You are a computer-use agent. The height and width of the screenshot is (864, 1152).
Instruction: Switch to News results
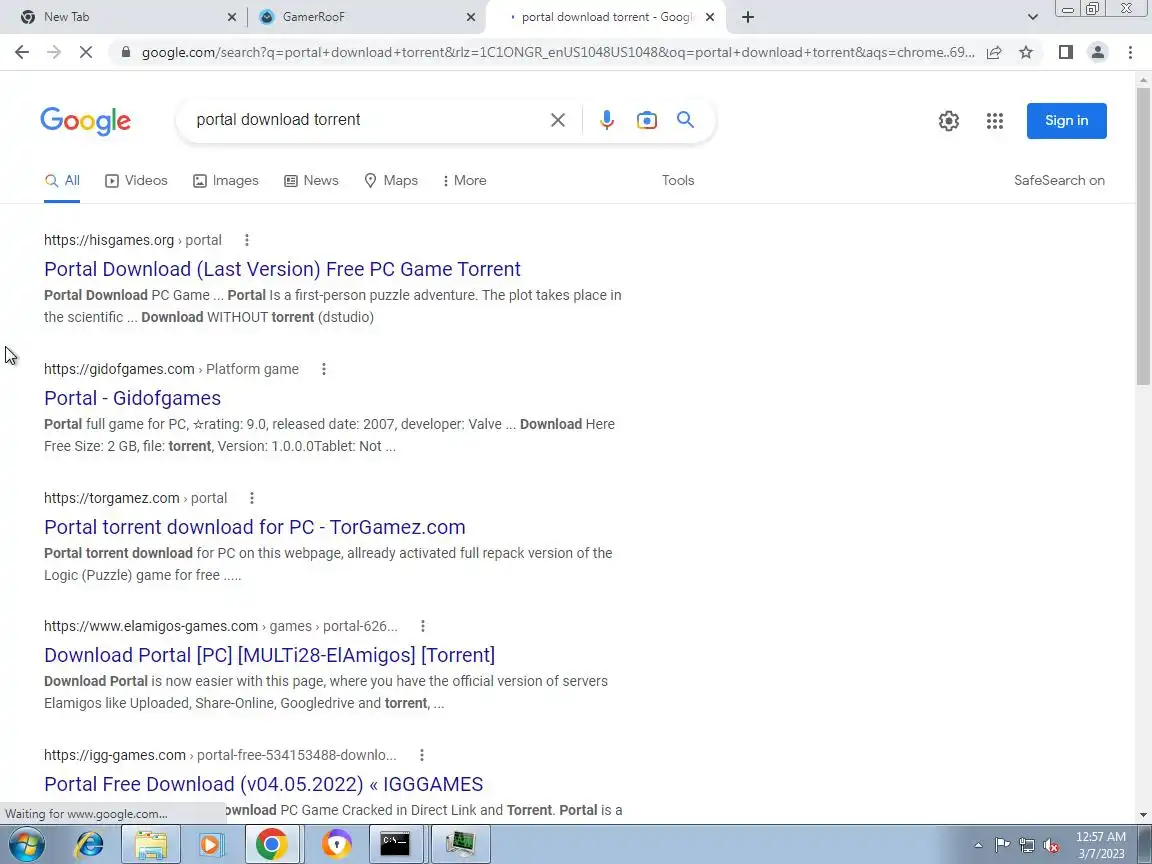312,181
